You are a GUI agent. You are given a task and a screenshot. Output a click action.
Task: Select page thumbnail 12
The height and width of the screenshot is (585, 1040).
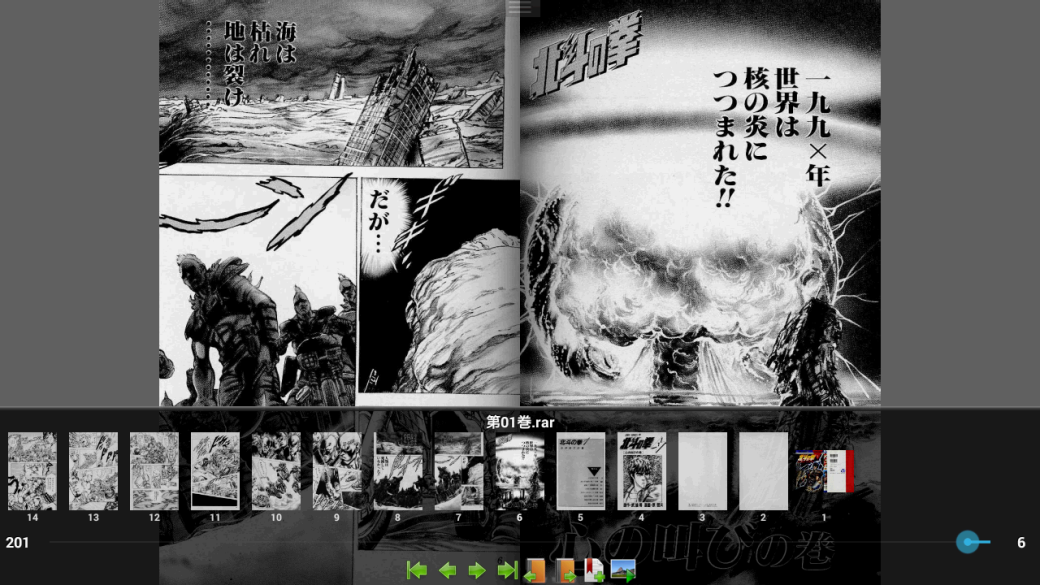pos(154,471)
